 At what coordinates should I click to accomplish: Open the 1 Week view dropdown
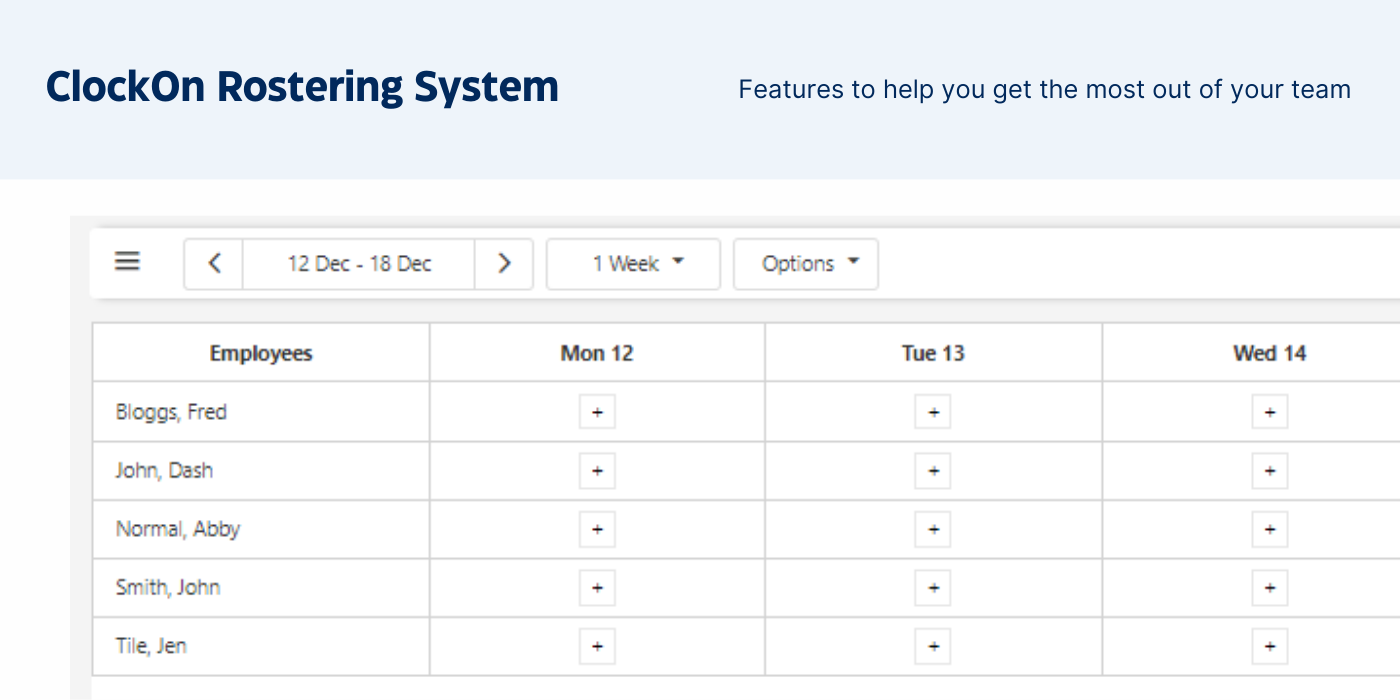pyautogui.click(x=633, y=263)
